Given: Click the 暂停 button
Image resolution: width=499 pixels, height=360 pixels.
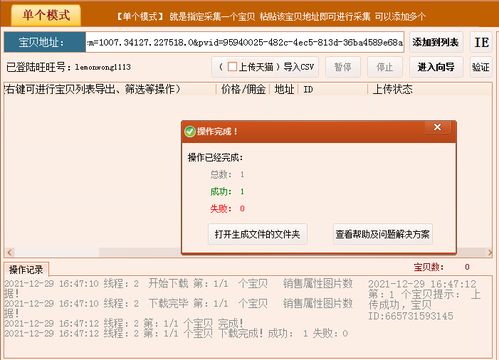Looking at the screenshot, I should (x=343, y=67).
